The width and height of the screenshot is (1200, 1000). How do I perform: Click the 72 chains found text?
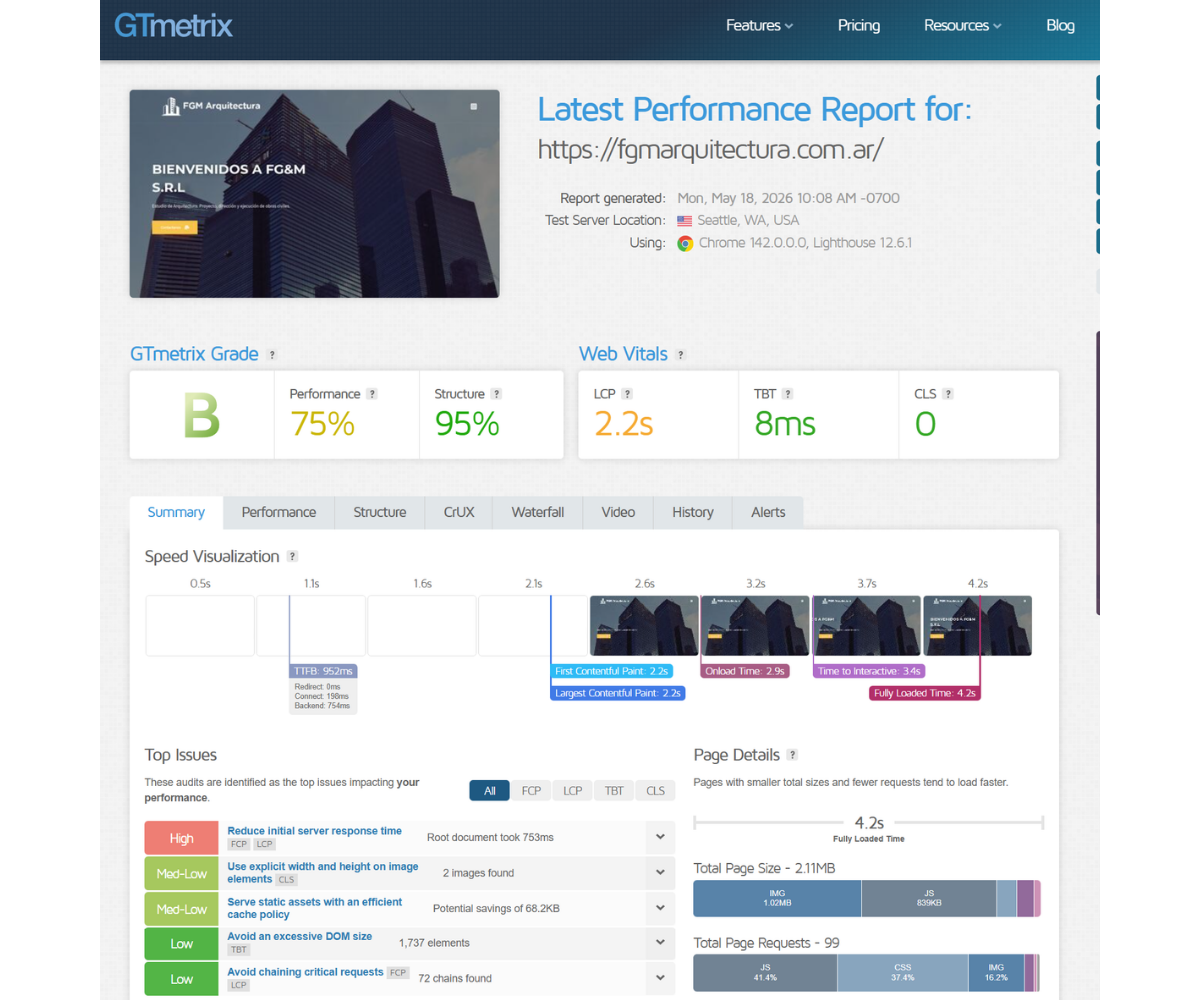point(455,978)
